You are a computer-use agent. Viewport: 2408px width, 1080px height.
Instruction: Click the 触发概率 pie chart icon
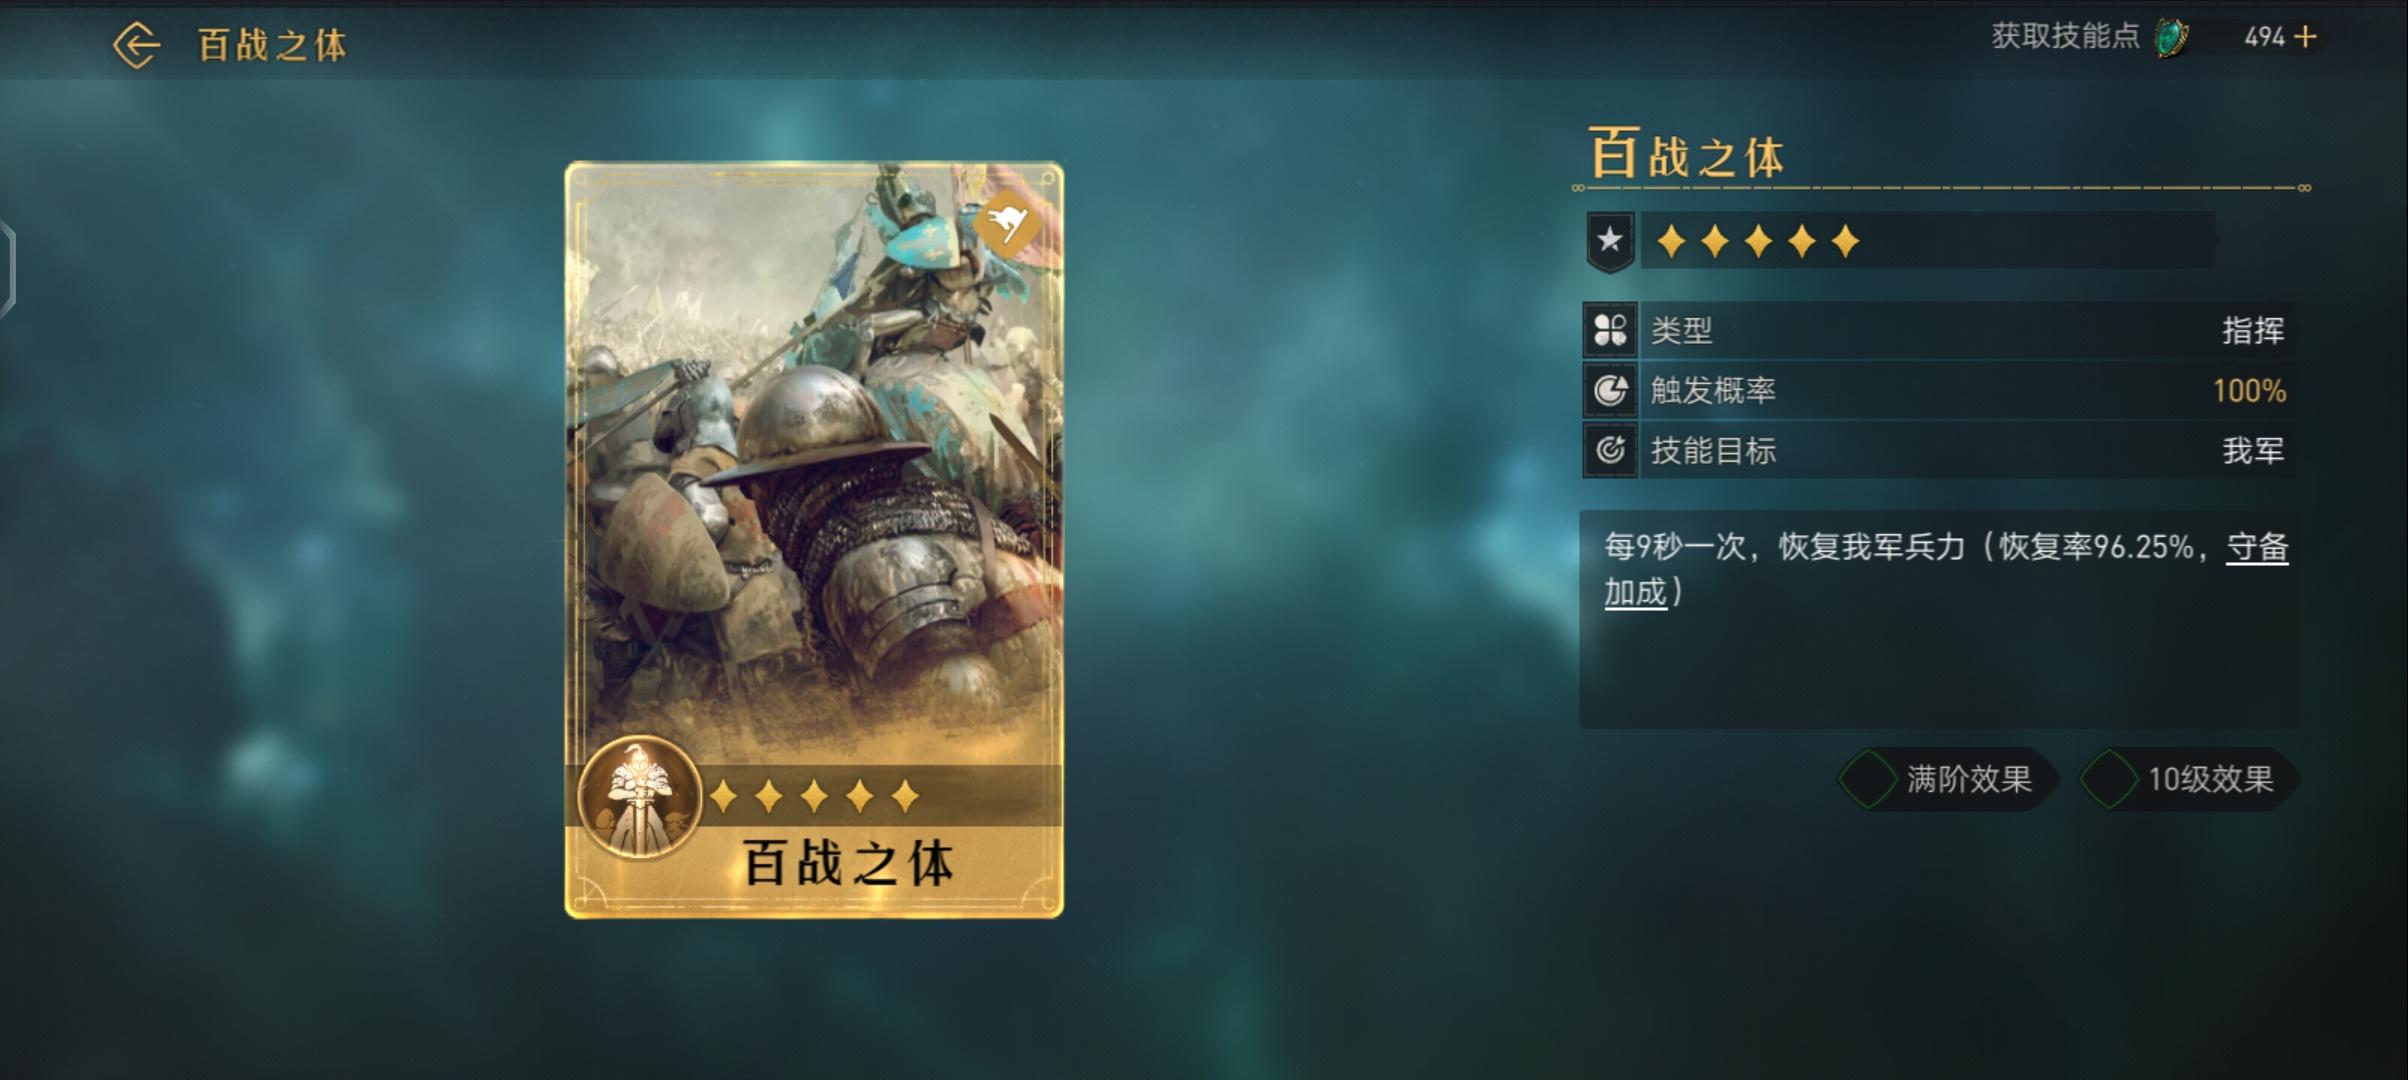tap(1610, 390)
